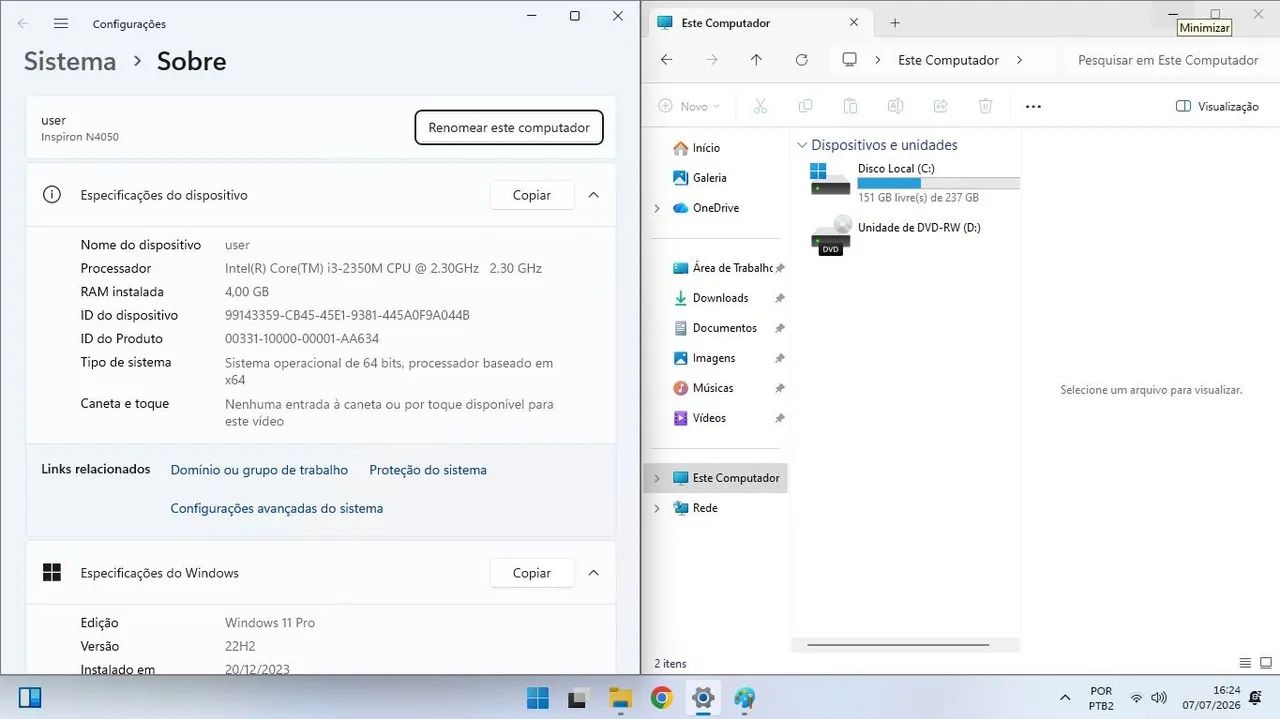Select Disco Local (C:) drive
Image resolution: width=1280 pixels, height=719 pixels.
(x=914, y=182)
